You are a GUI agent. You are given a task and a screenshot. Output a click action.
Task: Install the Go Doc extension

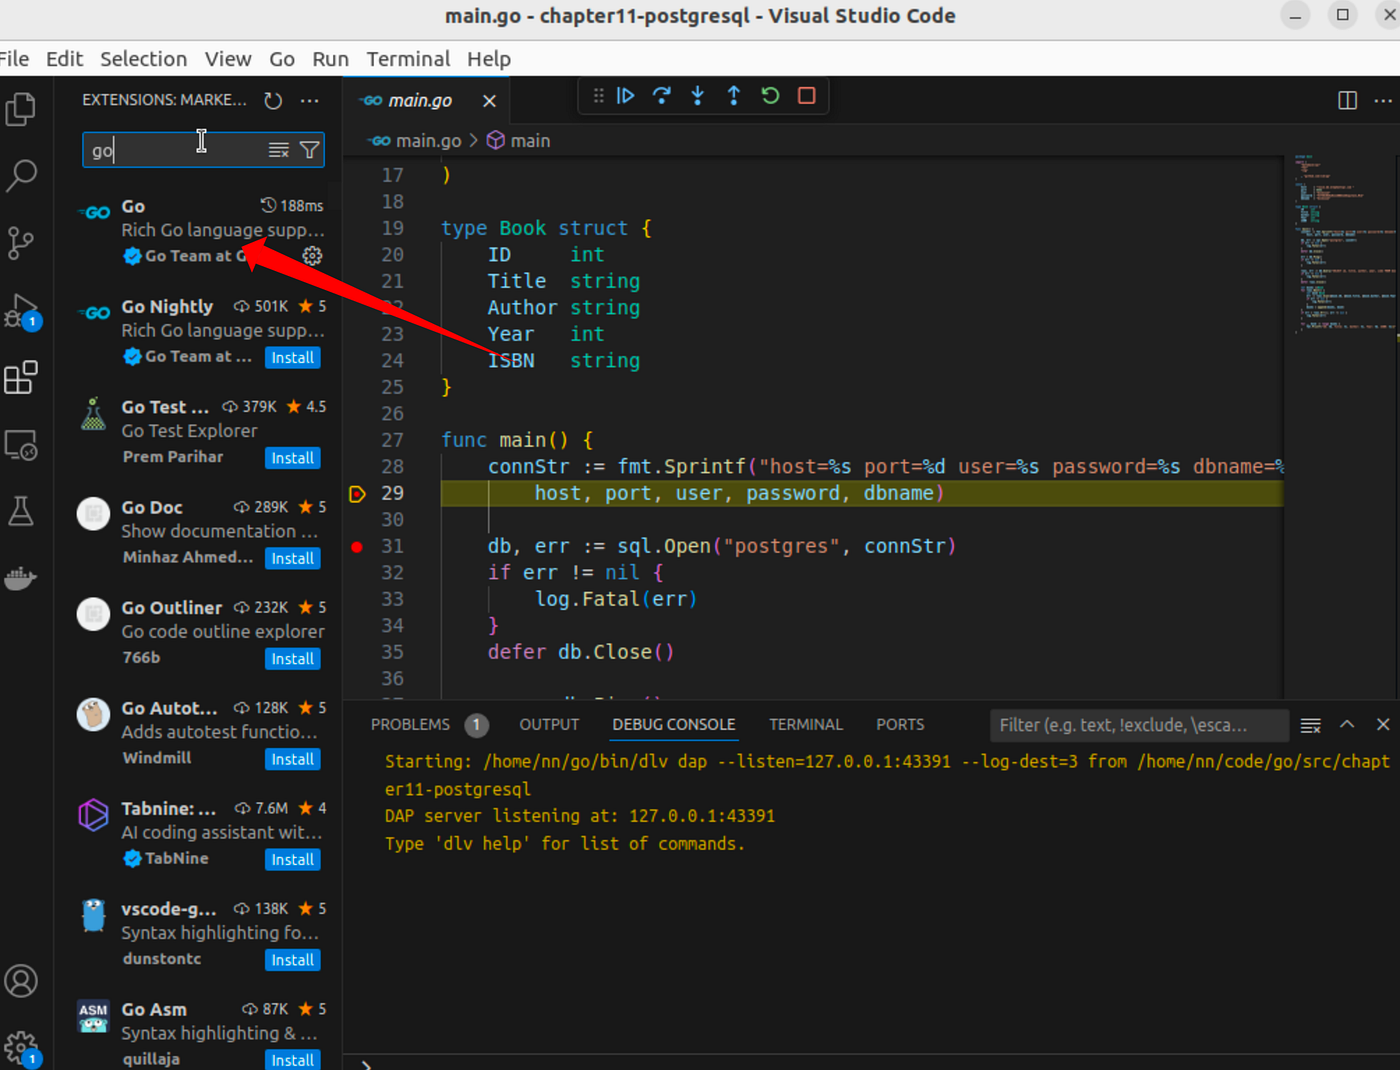[293, 559]
